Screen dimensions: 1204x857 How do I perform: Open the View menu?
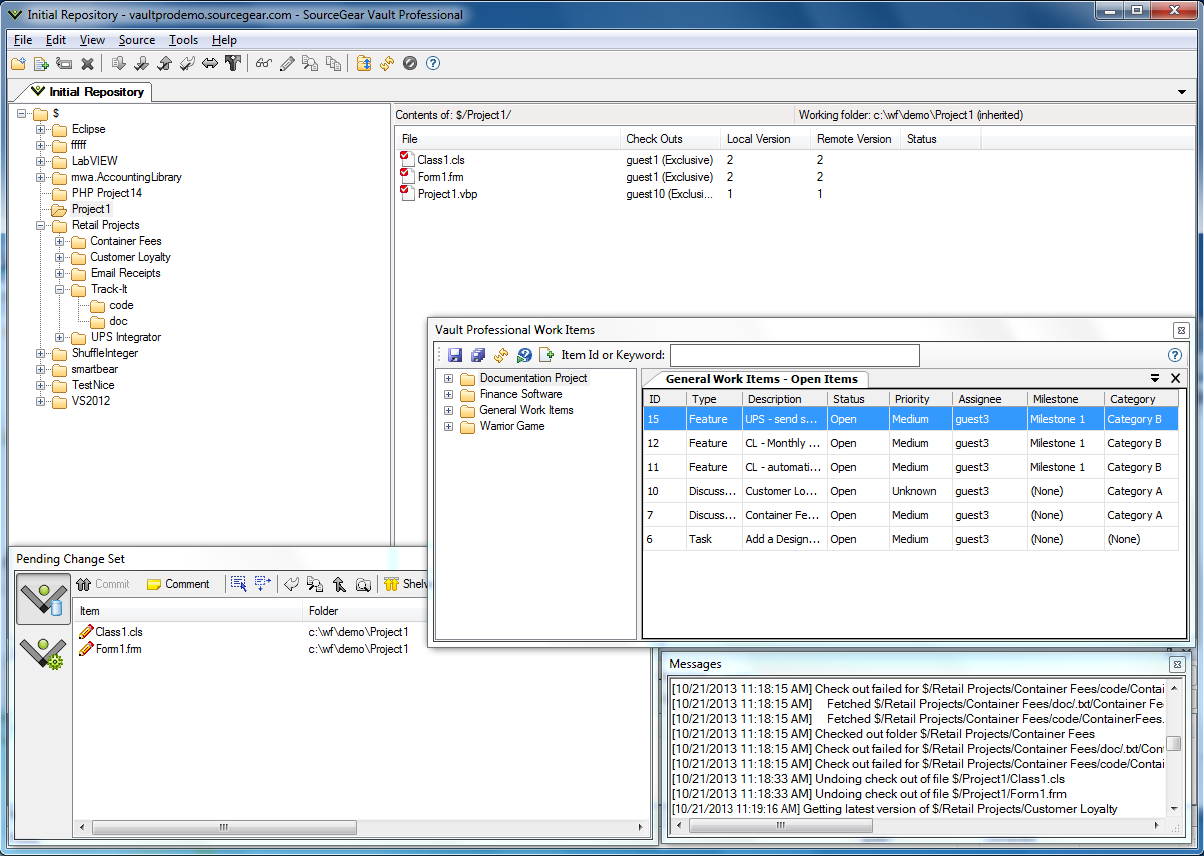(92, 40)
